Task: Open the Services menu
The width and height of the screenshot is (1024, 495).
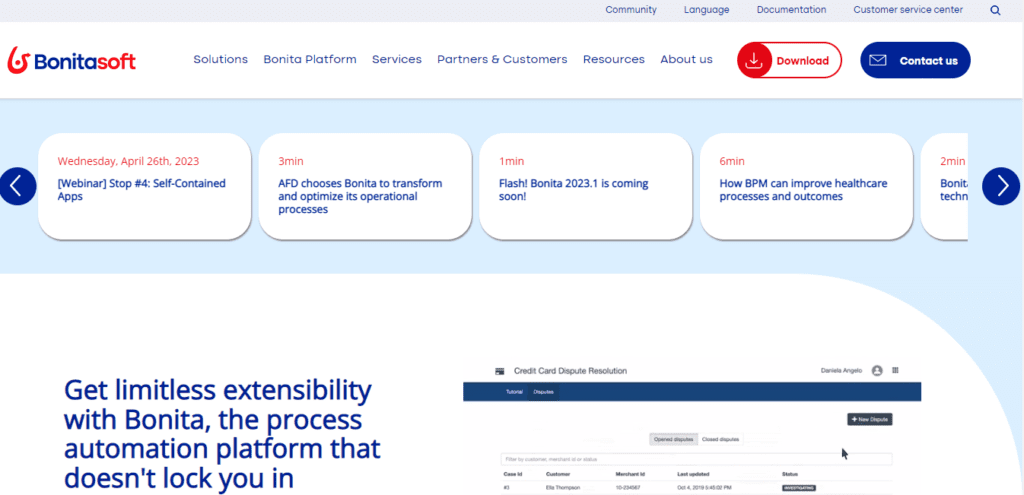Action: click(397, 59)
